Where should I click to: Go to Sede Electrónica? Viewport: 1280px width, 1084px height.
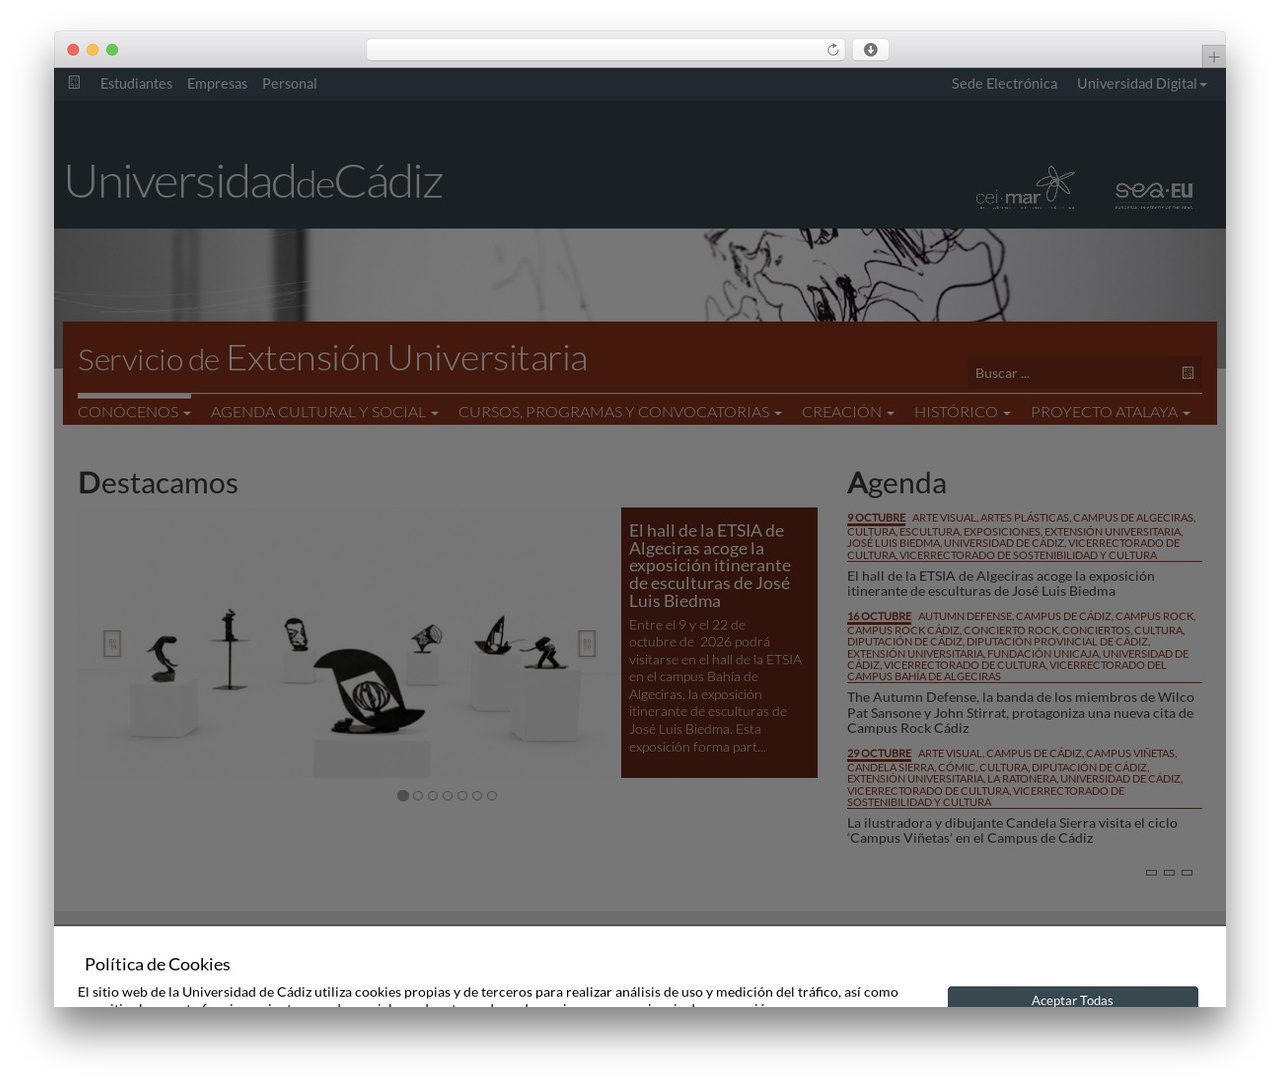(1004, 84)
